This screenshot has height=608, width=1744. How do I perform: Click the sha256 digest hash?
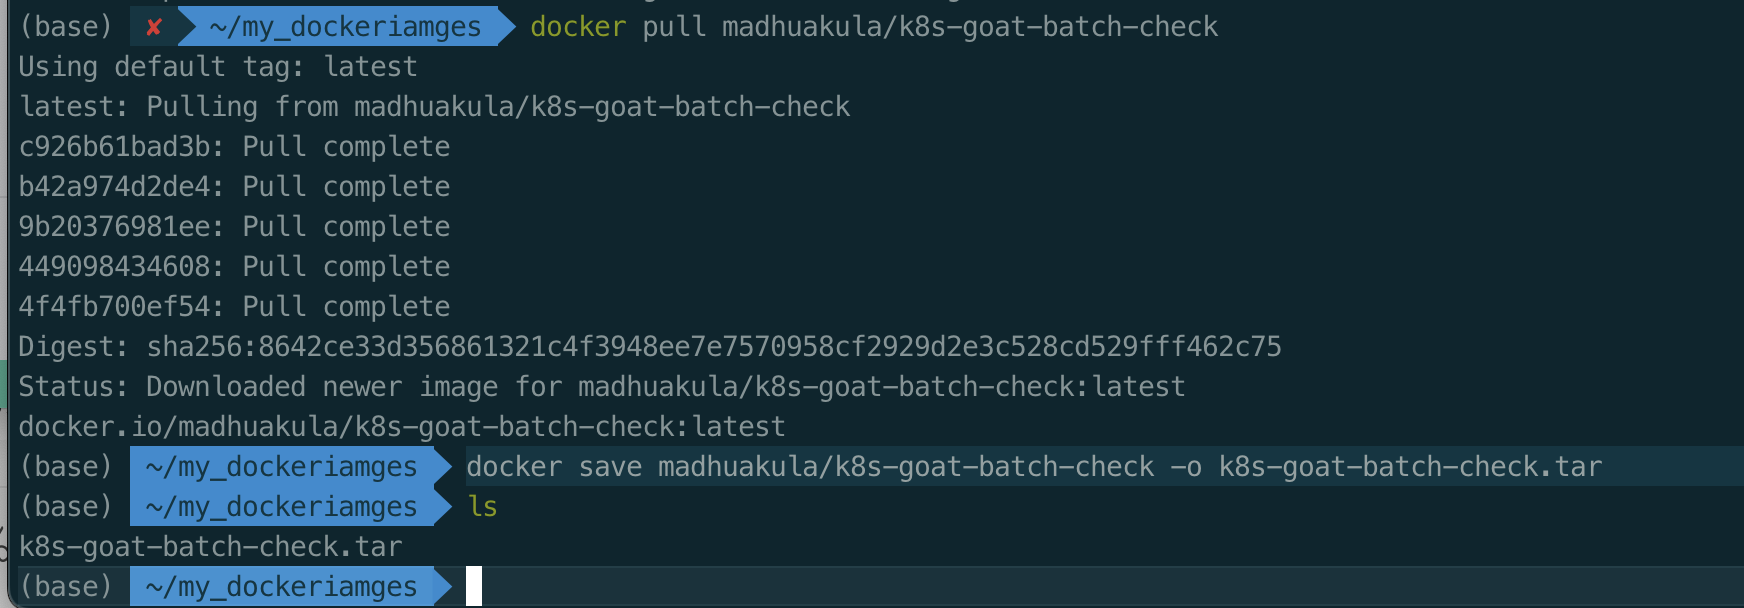point(714,347)
